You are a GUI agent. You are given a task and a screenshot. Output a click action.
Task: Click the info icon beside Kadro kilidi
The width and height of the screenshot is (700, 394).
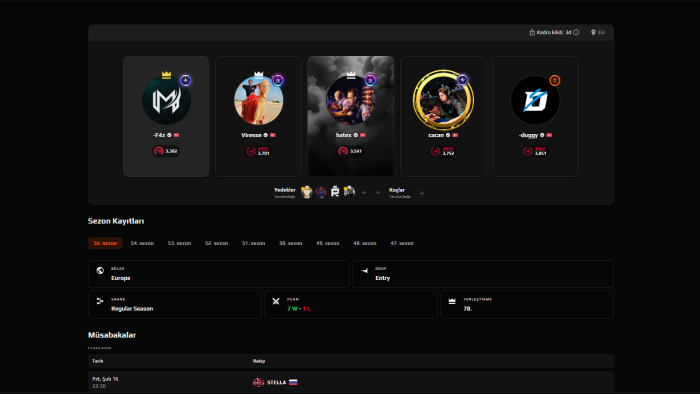click(x=576, y=32)
